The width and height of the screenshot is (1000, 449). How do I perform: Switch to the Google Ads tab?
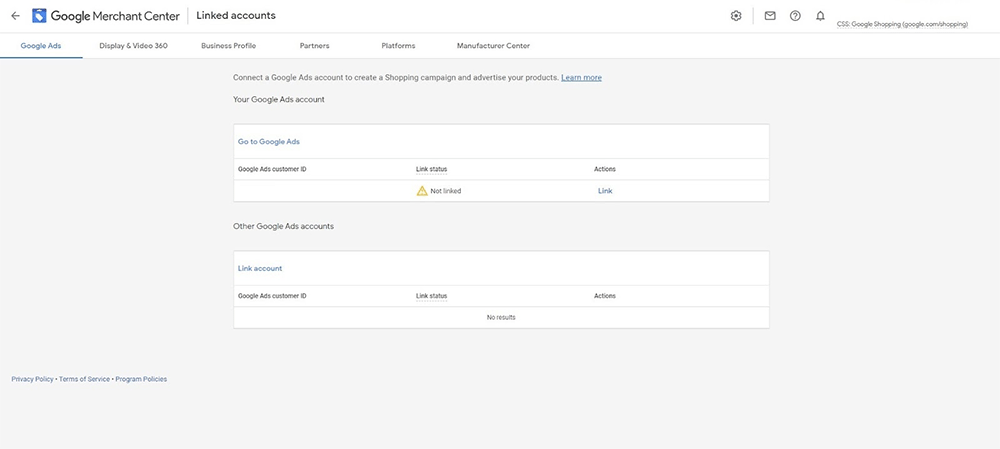41,46
